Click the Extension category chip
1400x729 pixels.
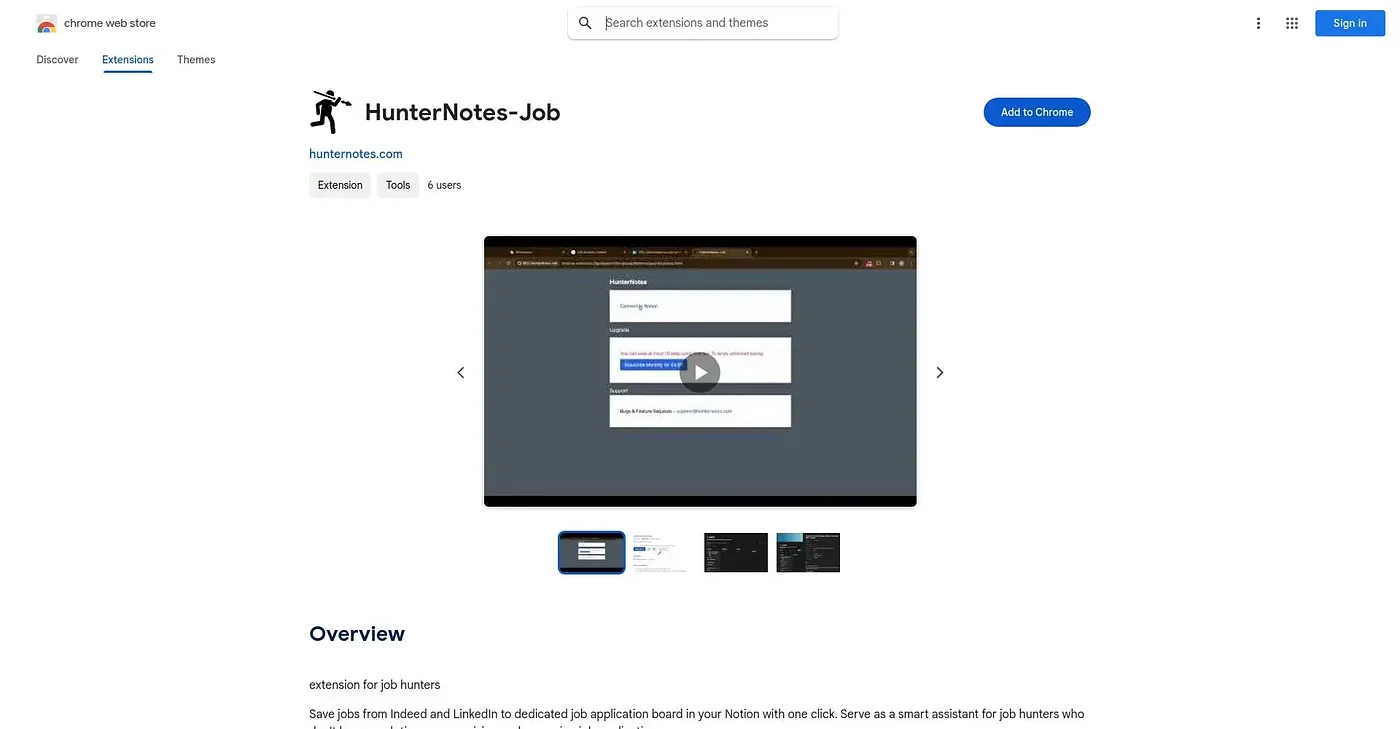point(340,185)
